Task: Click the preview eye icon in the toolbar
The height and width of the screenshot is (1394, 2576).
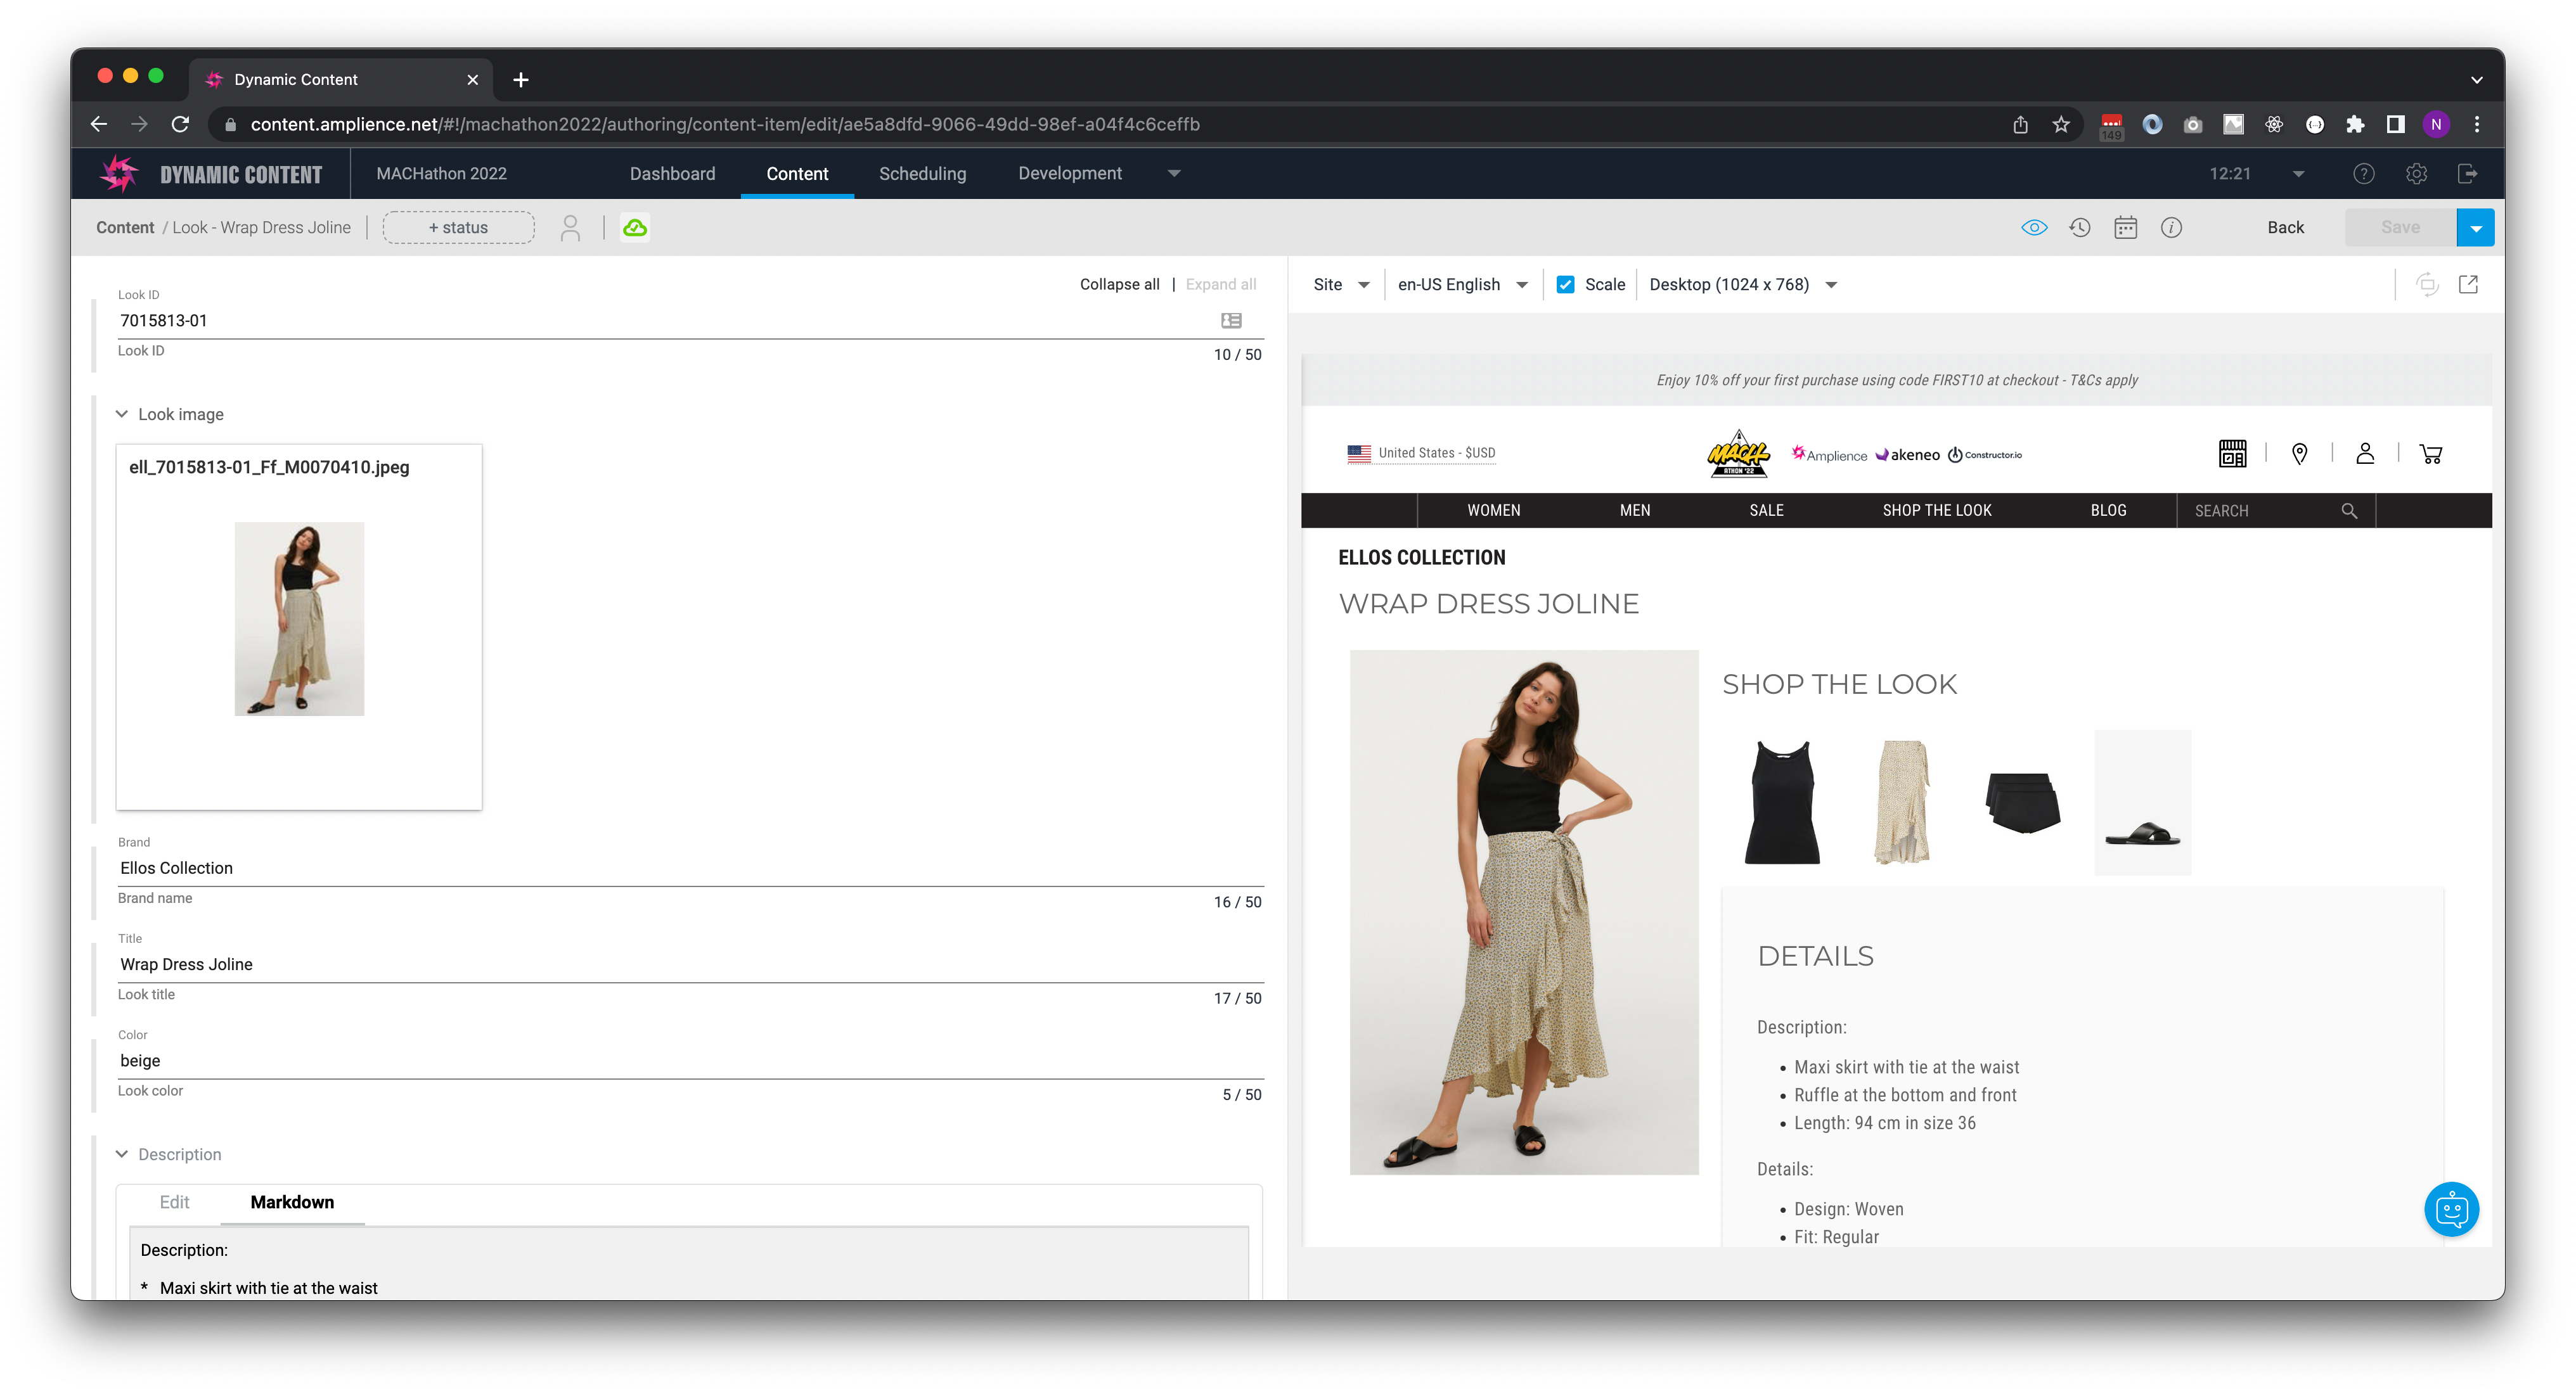Action: pyautogui.click(x=2034, y=227)
